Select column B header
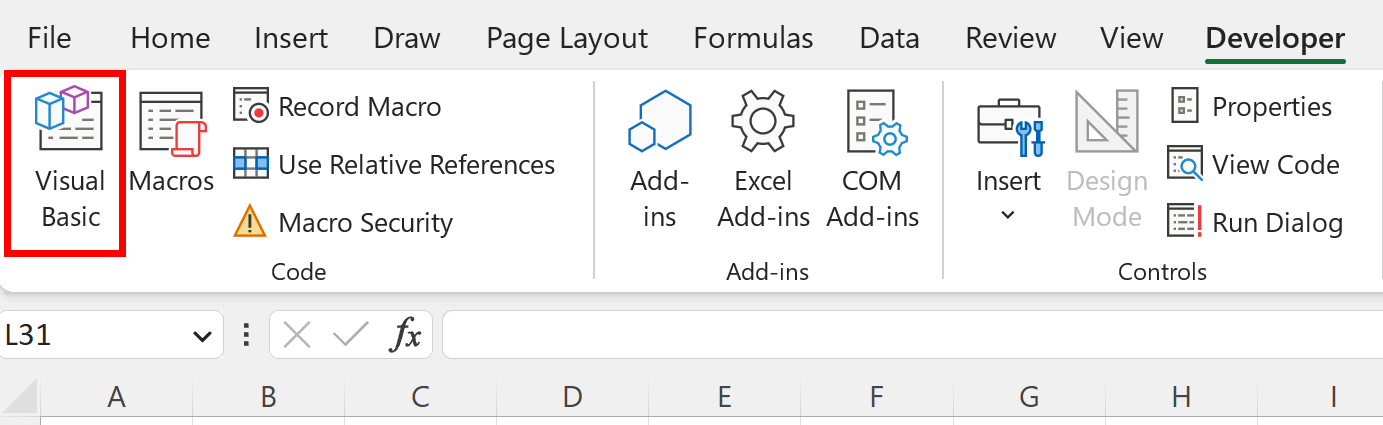This screenshot has width=1383, height=425. click(x=268, y=398)
